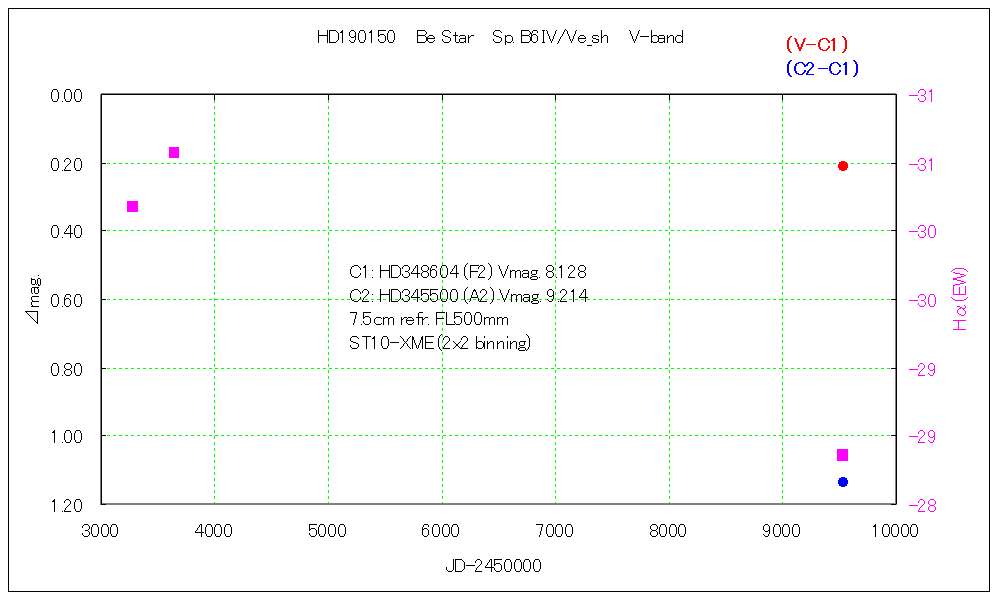Select the leftmost magenta square marker
The image size is (1000, 600).
point(132,207)
